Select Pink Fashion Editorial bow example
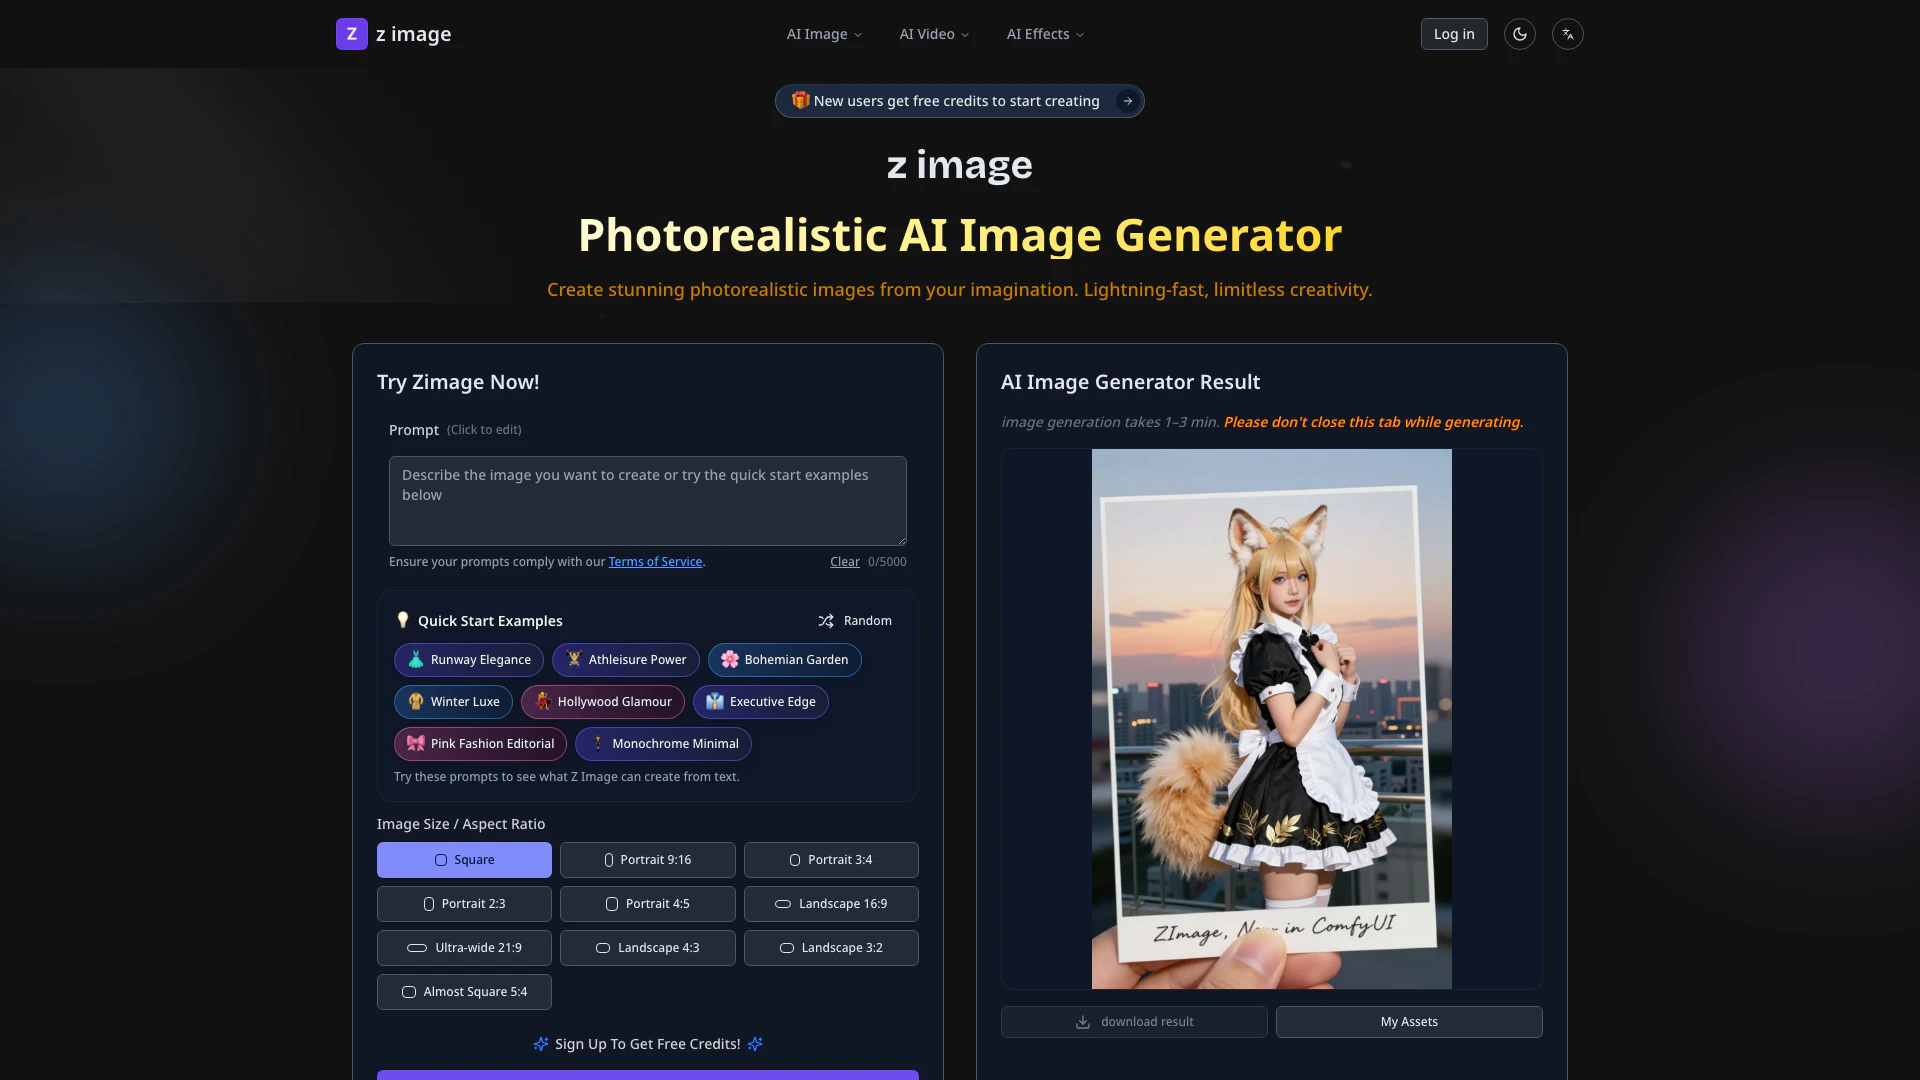Viewport: 1920px width, 1080px height. (480, 744)
